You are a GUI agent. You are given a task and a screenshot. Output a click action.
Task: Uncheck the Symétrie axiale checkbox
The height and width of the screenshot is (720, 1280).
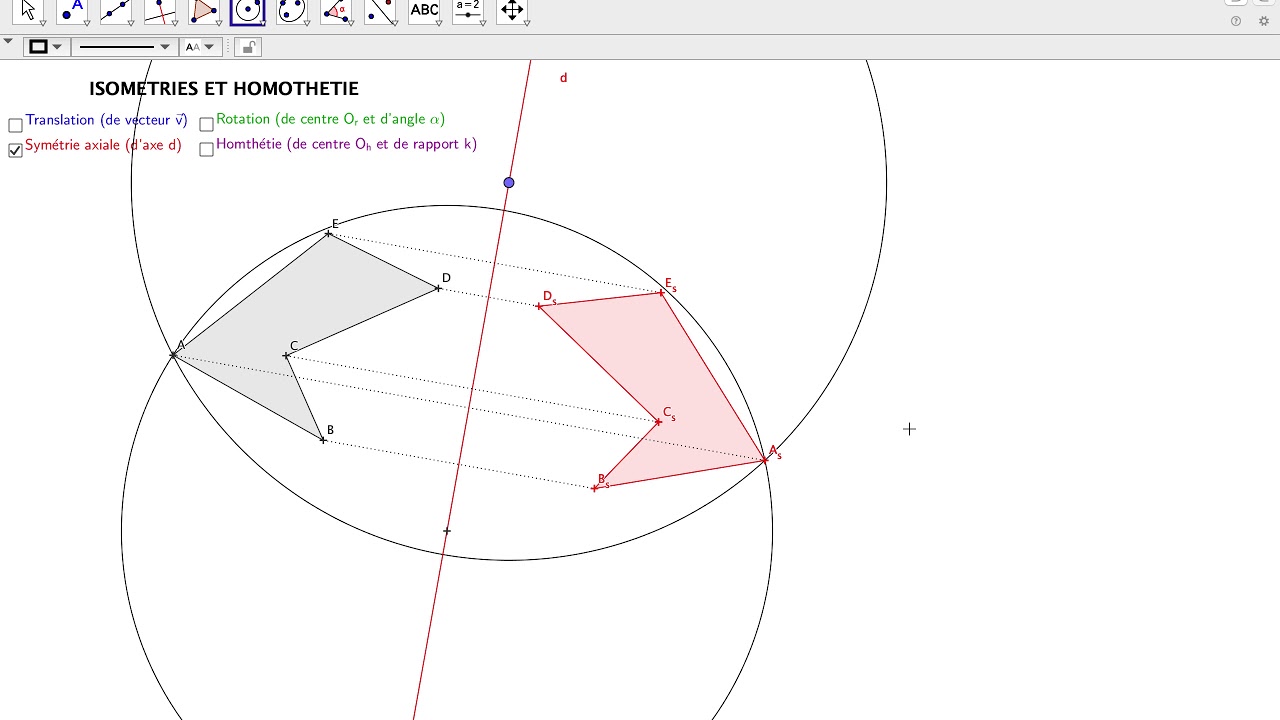15,150
